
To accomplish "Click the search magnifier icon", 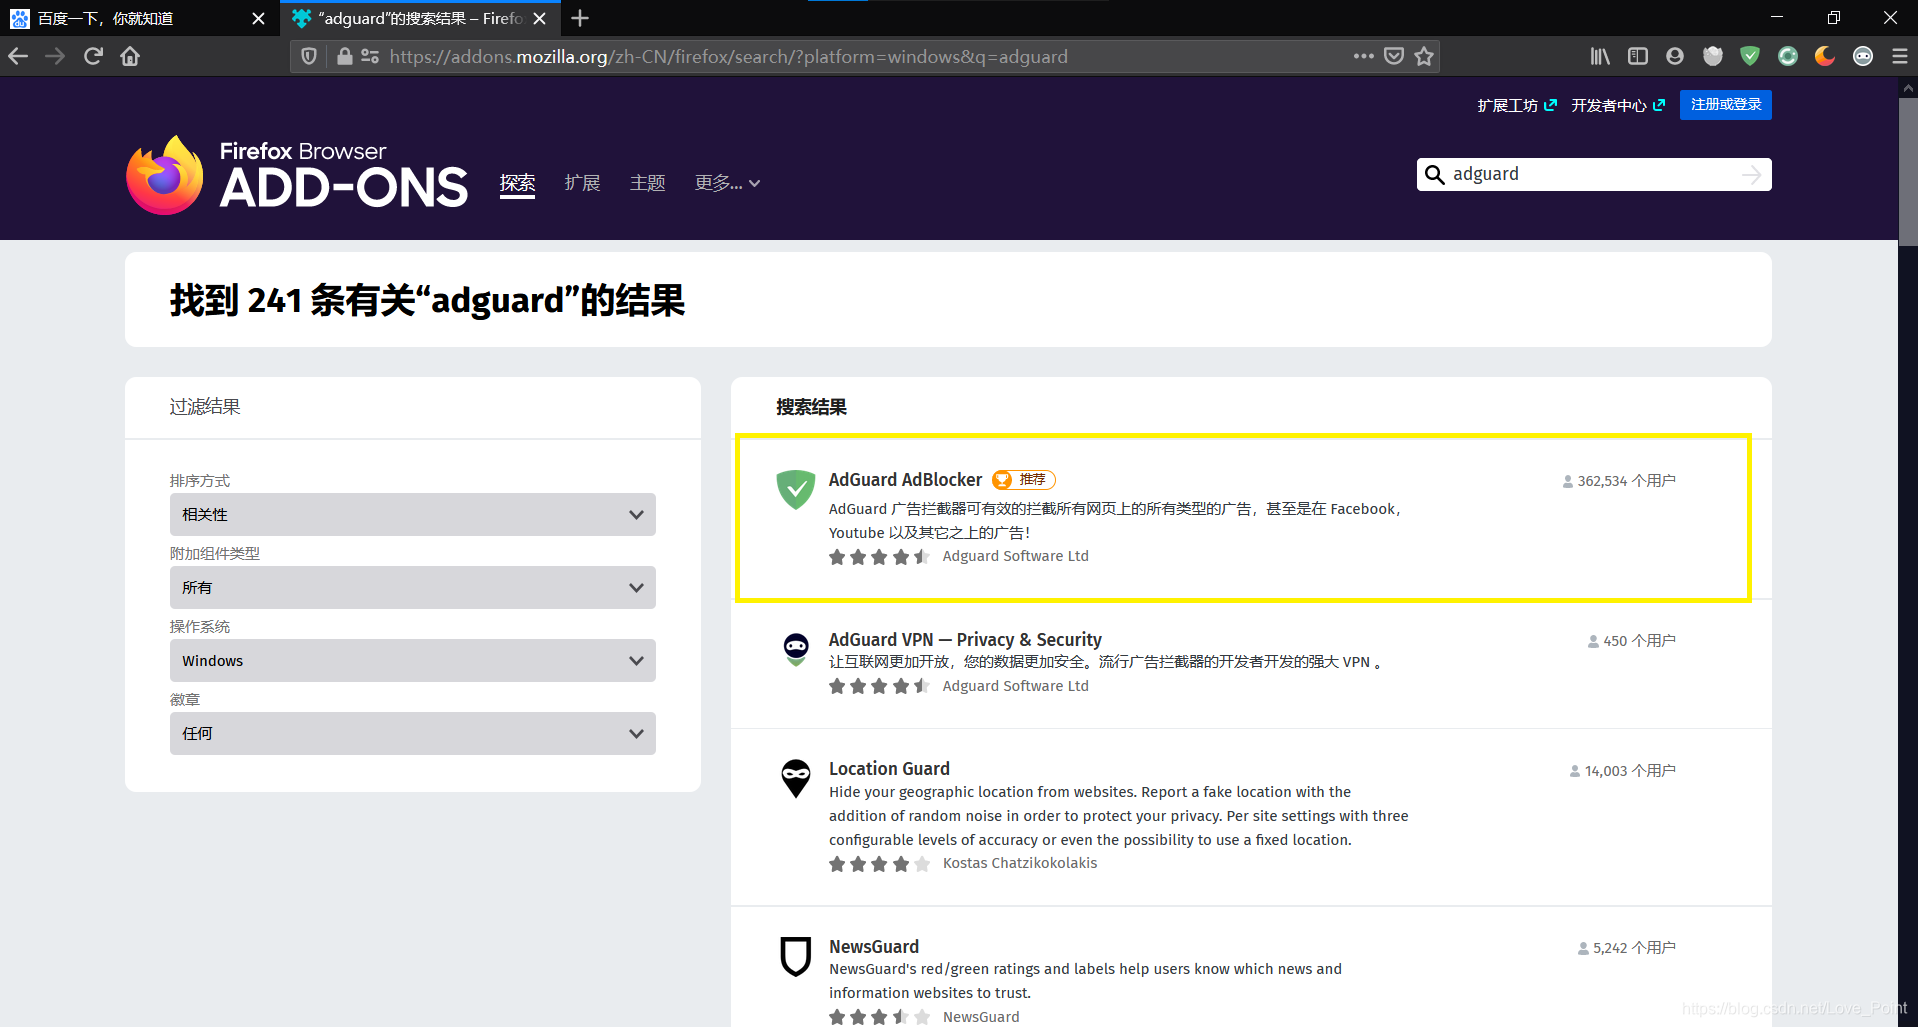I will (1434, 175).
